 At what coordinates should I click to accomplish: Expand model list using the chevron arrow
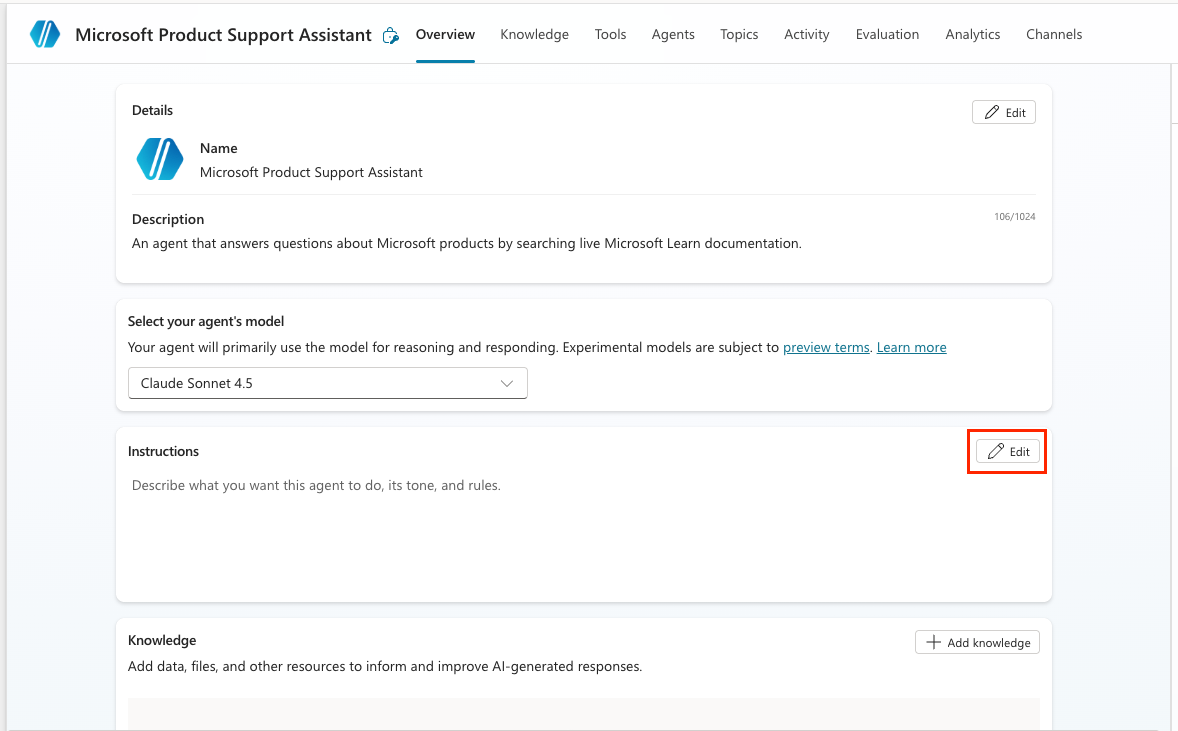click(507, 383)
